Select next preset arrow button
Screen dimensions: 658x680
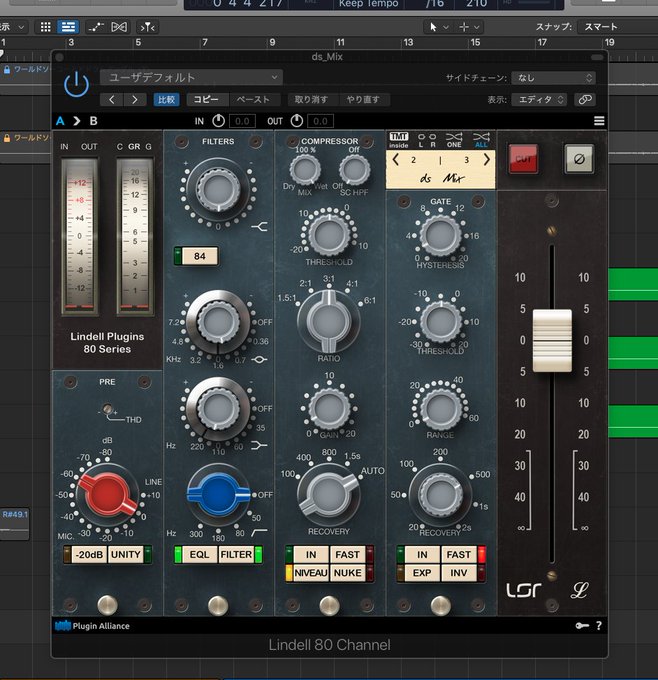tap(134, 100)
